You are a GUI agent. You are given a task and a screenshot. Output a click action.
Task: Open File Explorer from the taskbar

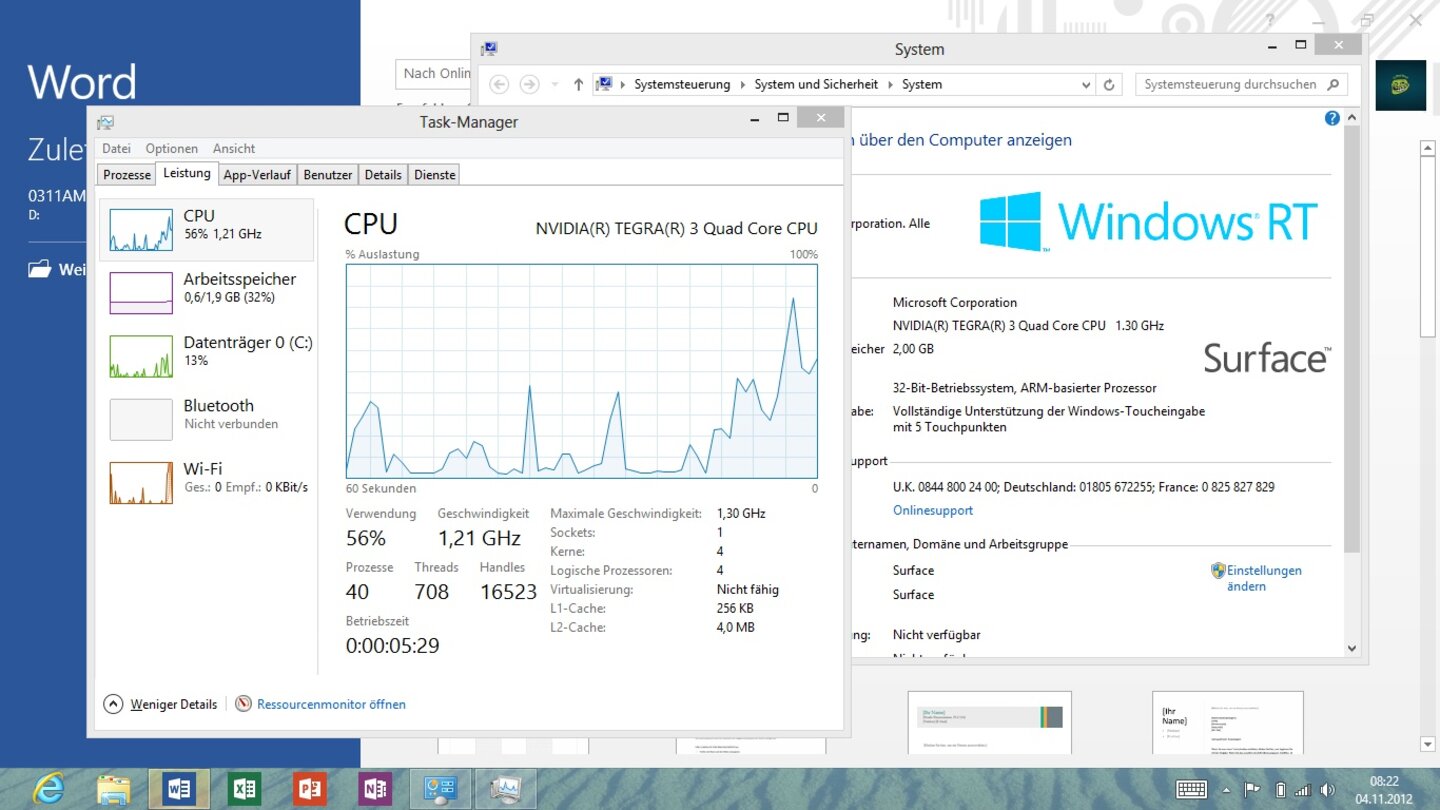click(114, 789)
